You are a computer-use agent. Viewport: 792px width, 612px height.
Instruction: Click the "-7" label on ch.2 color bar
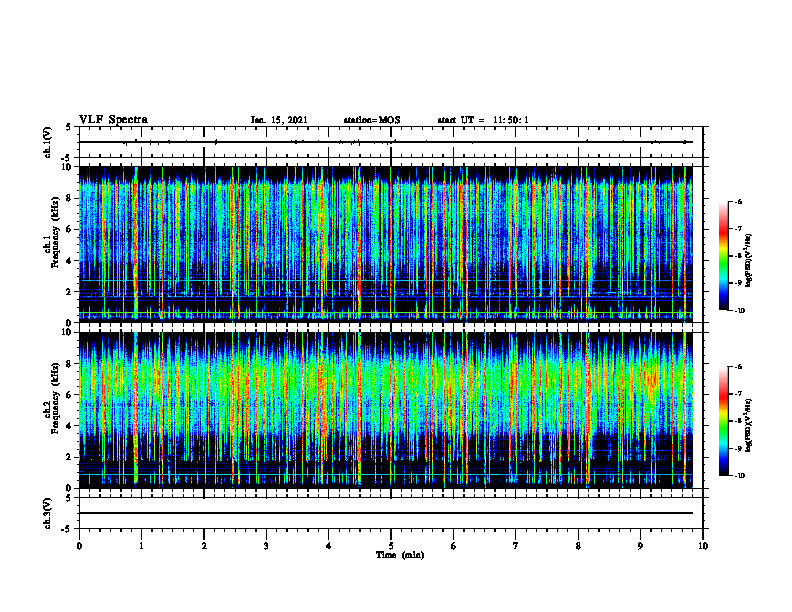point(739,394)
